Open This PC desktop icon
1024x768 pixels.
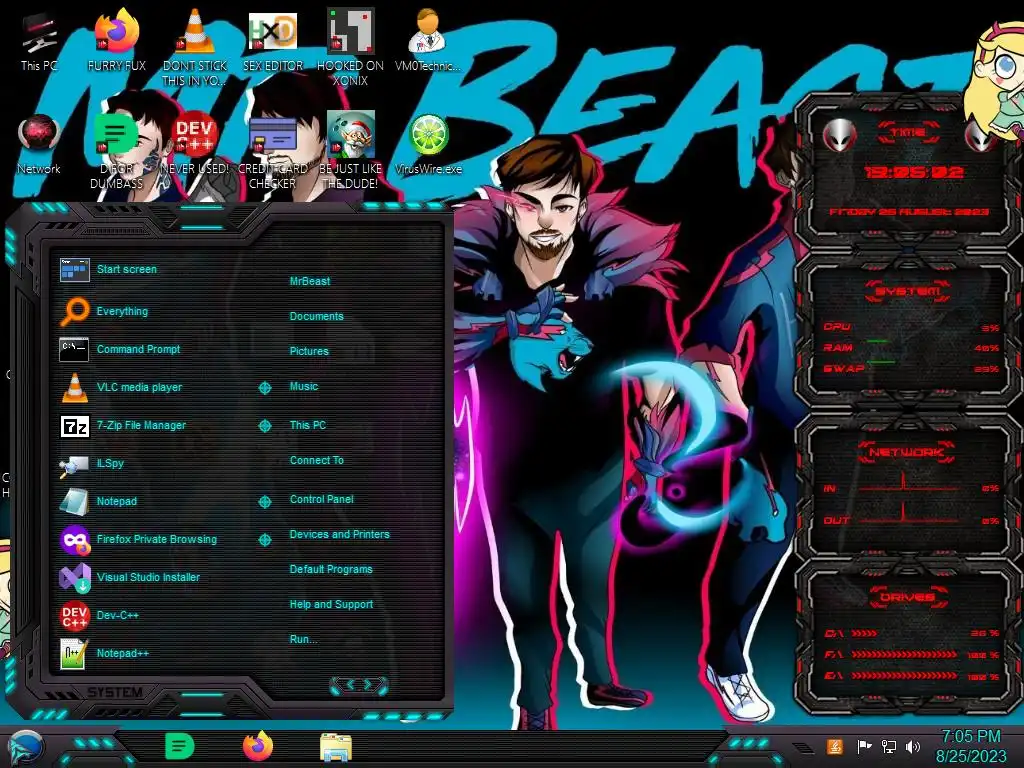39,39
